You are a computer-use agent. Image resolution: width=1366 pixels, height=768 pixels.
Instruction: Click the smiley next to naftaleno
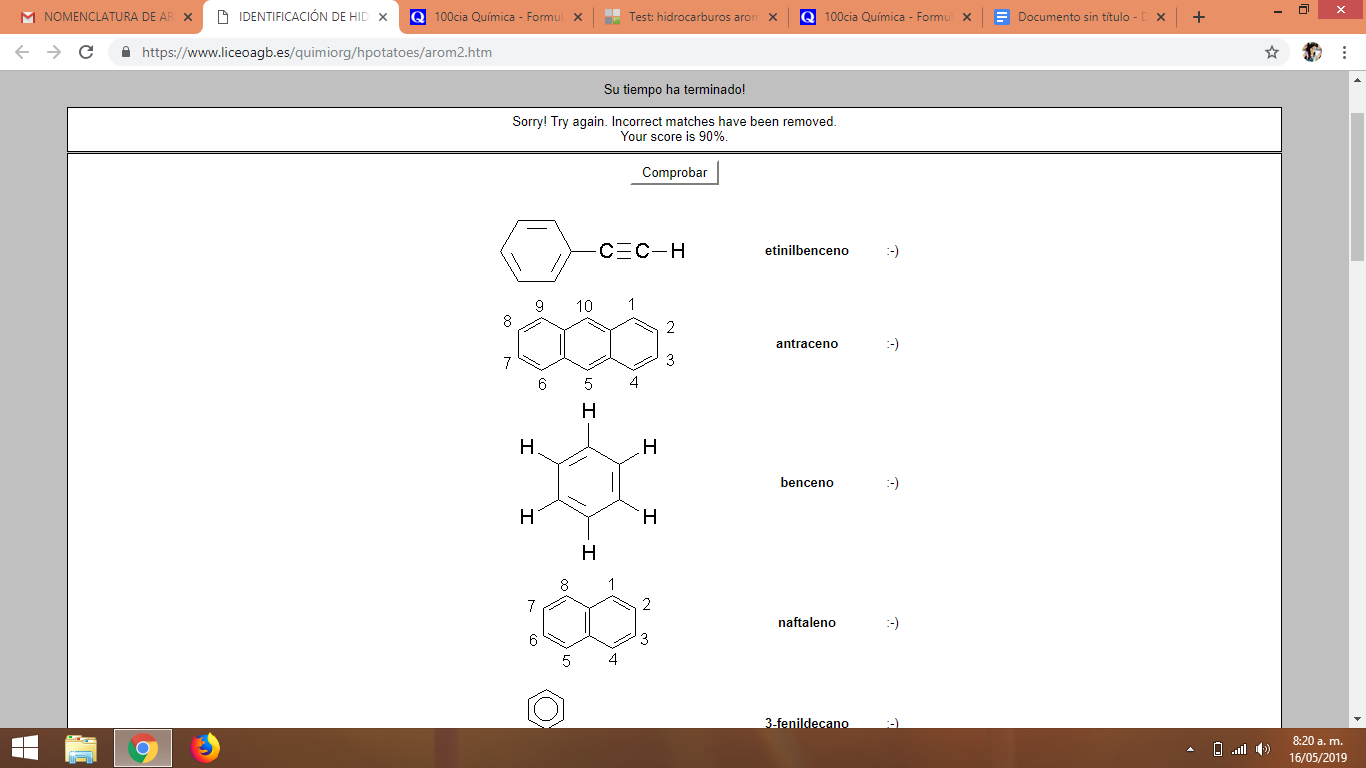[892, 623]
